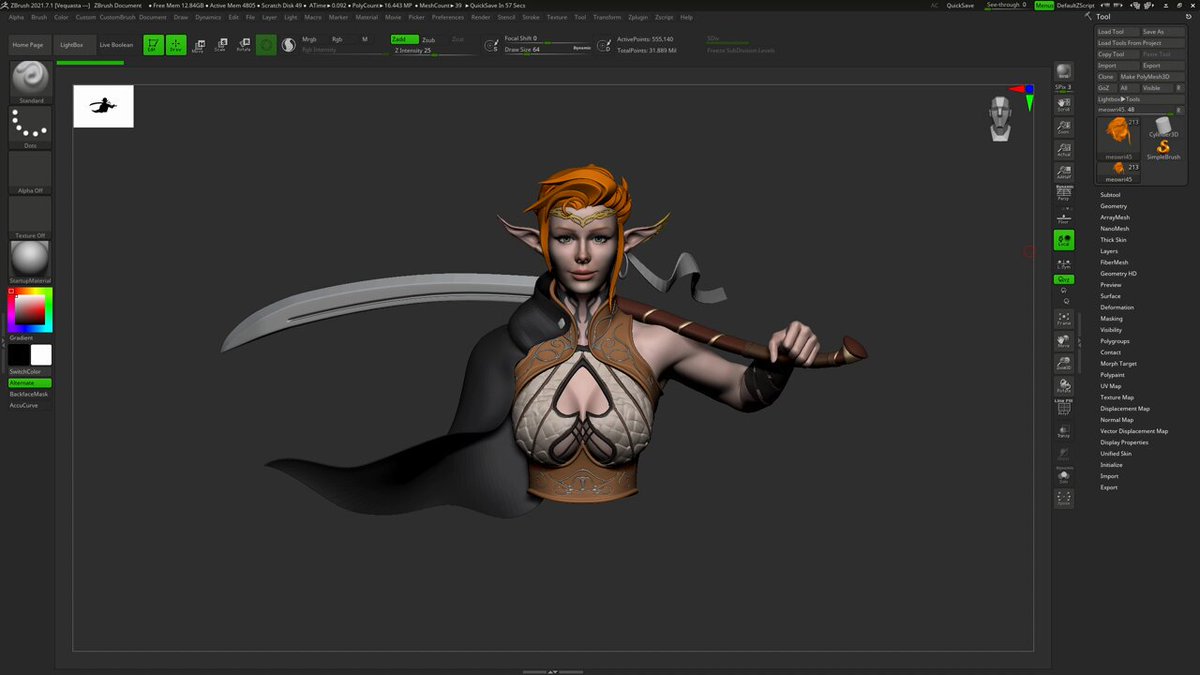Expand the Polypaint section
Image resolution: width=1200 pixels, height=675 pixels.
coord(1112,375)
